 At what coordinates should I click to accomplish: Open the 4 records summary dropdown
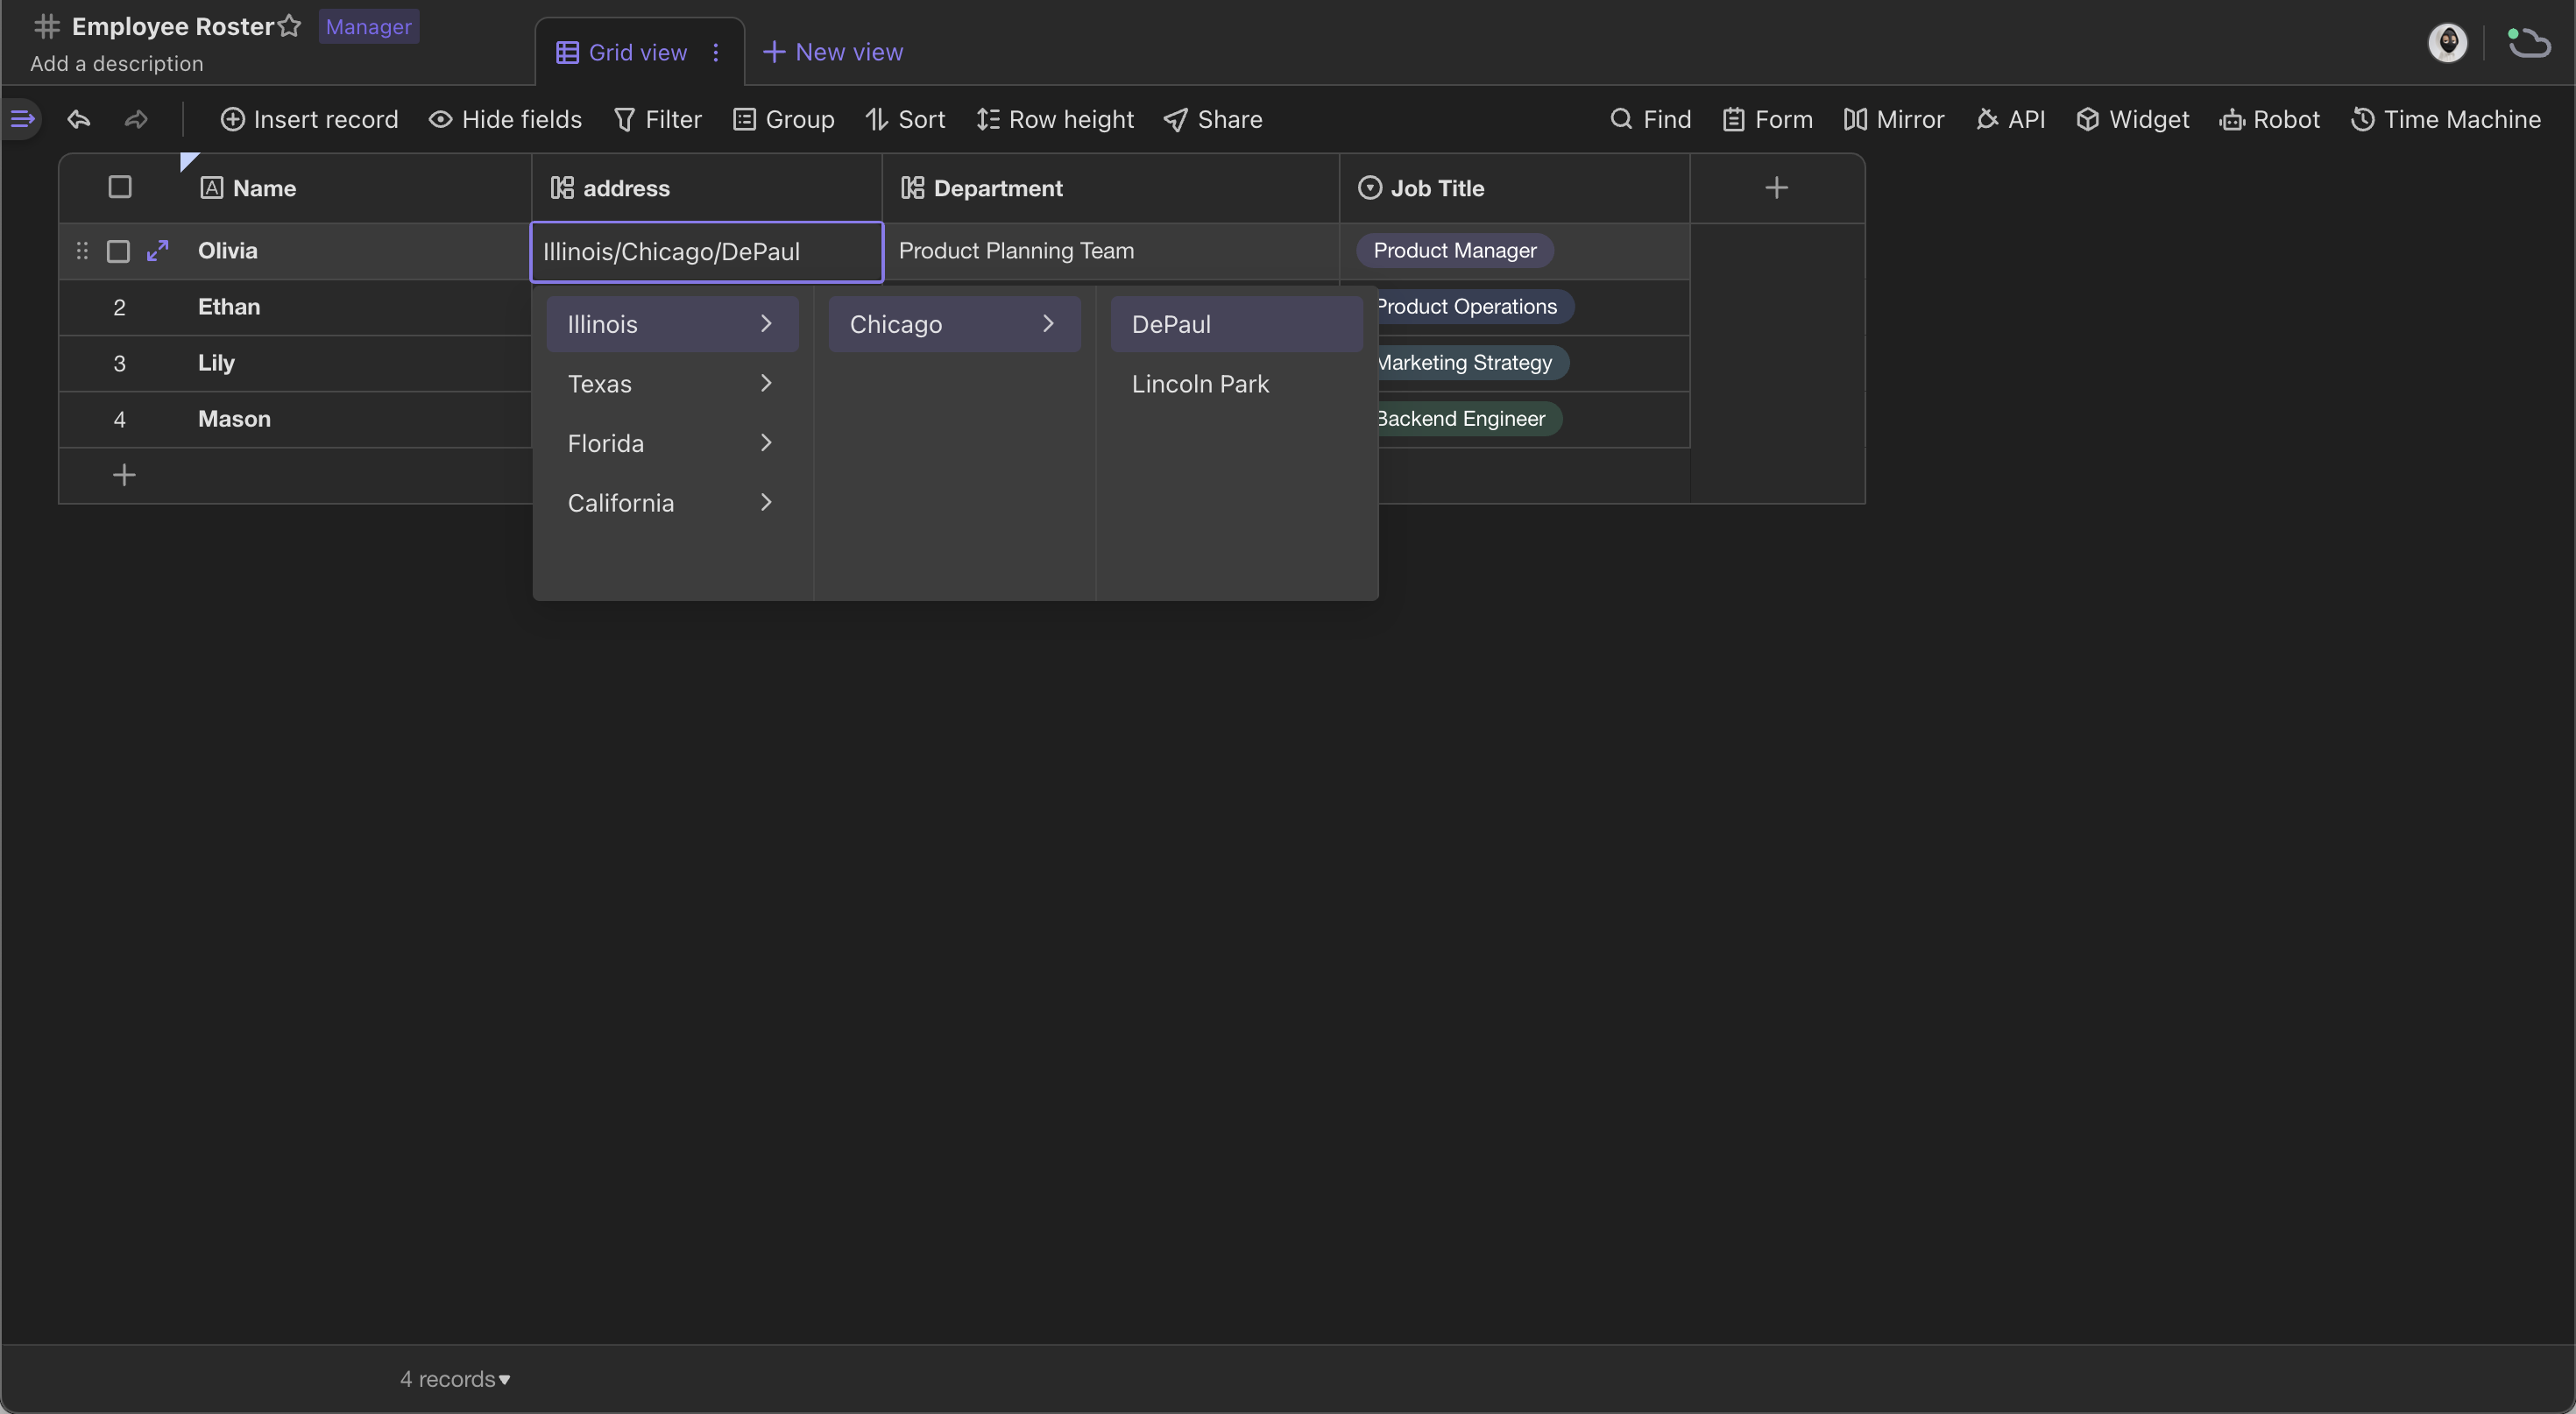(455, 1379)
